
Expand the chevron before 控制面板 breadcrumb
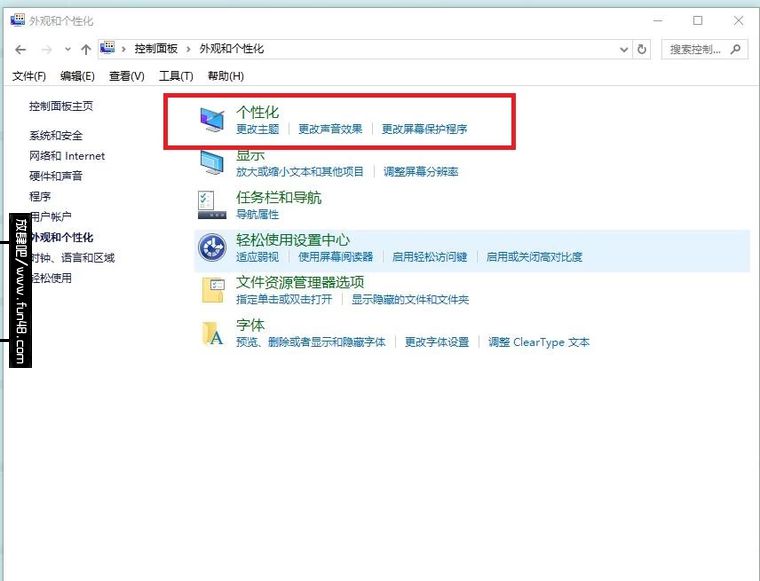124,49
